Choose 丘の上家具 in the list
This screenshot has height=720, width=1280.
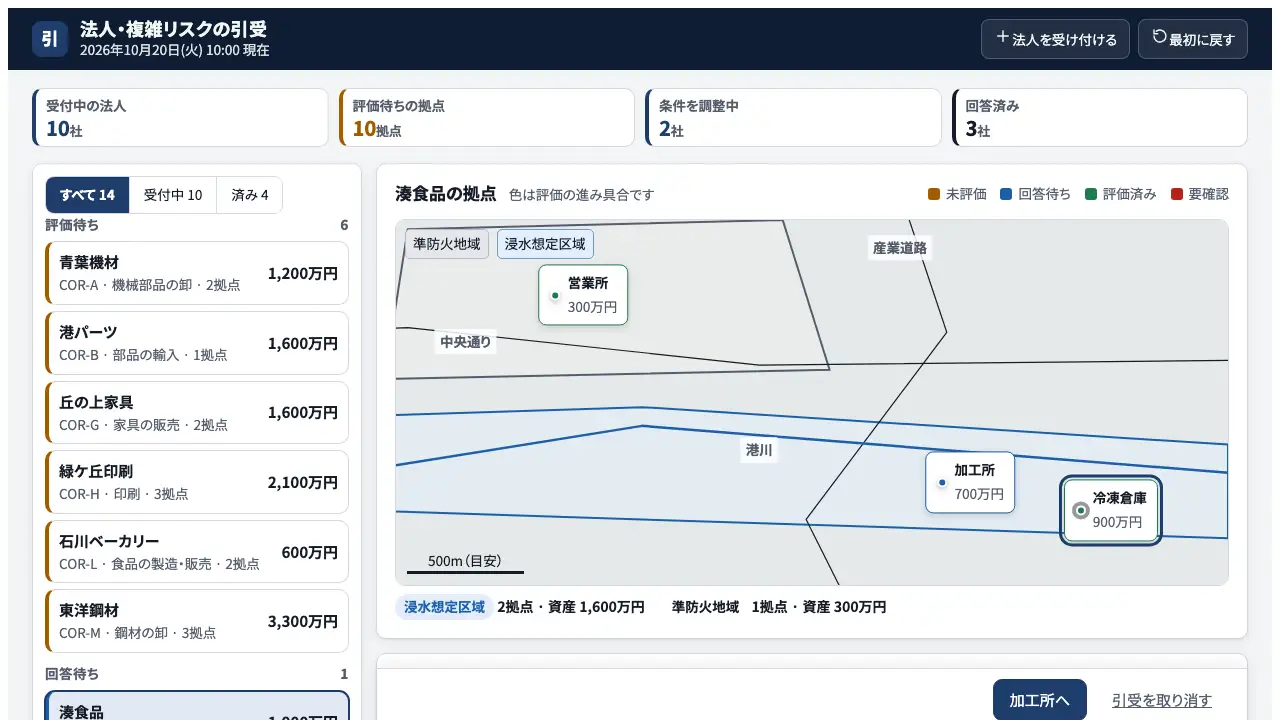tap(197, 412)
